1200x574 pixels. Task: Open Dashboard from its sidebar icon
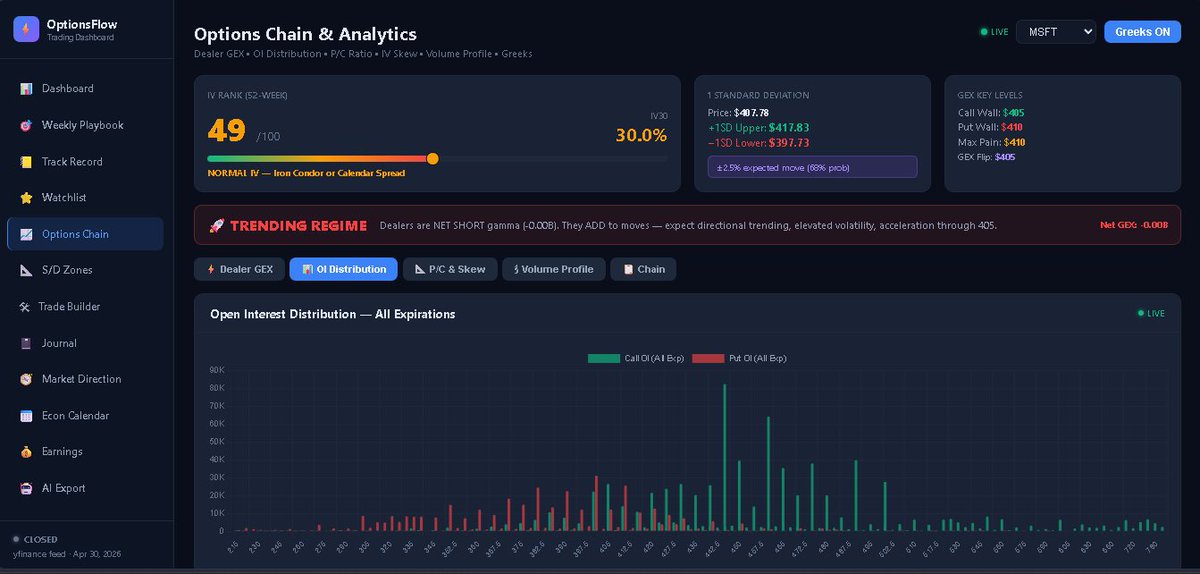tap(26, 89)
